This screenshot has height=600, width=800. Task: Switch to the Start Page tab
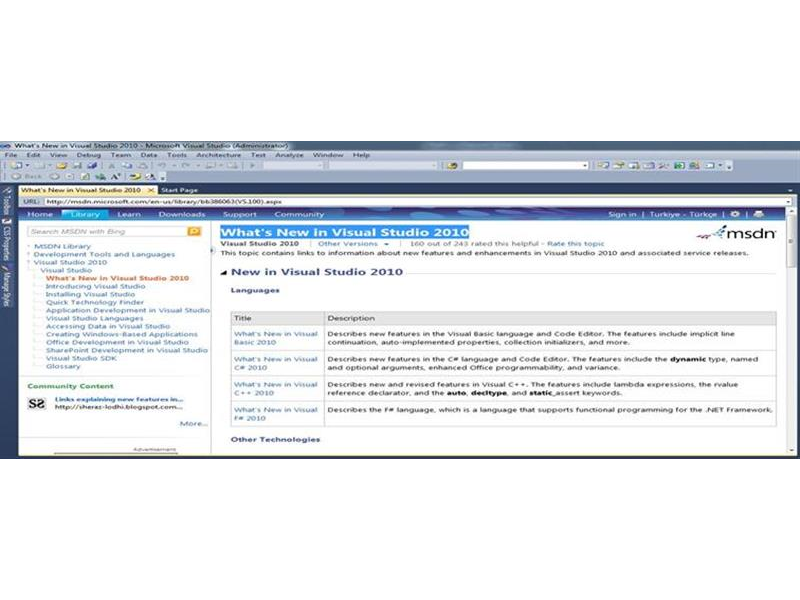click(x=179, y=190)
